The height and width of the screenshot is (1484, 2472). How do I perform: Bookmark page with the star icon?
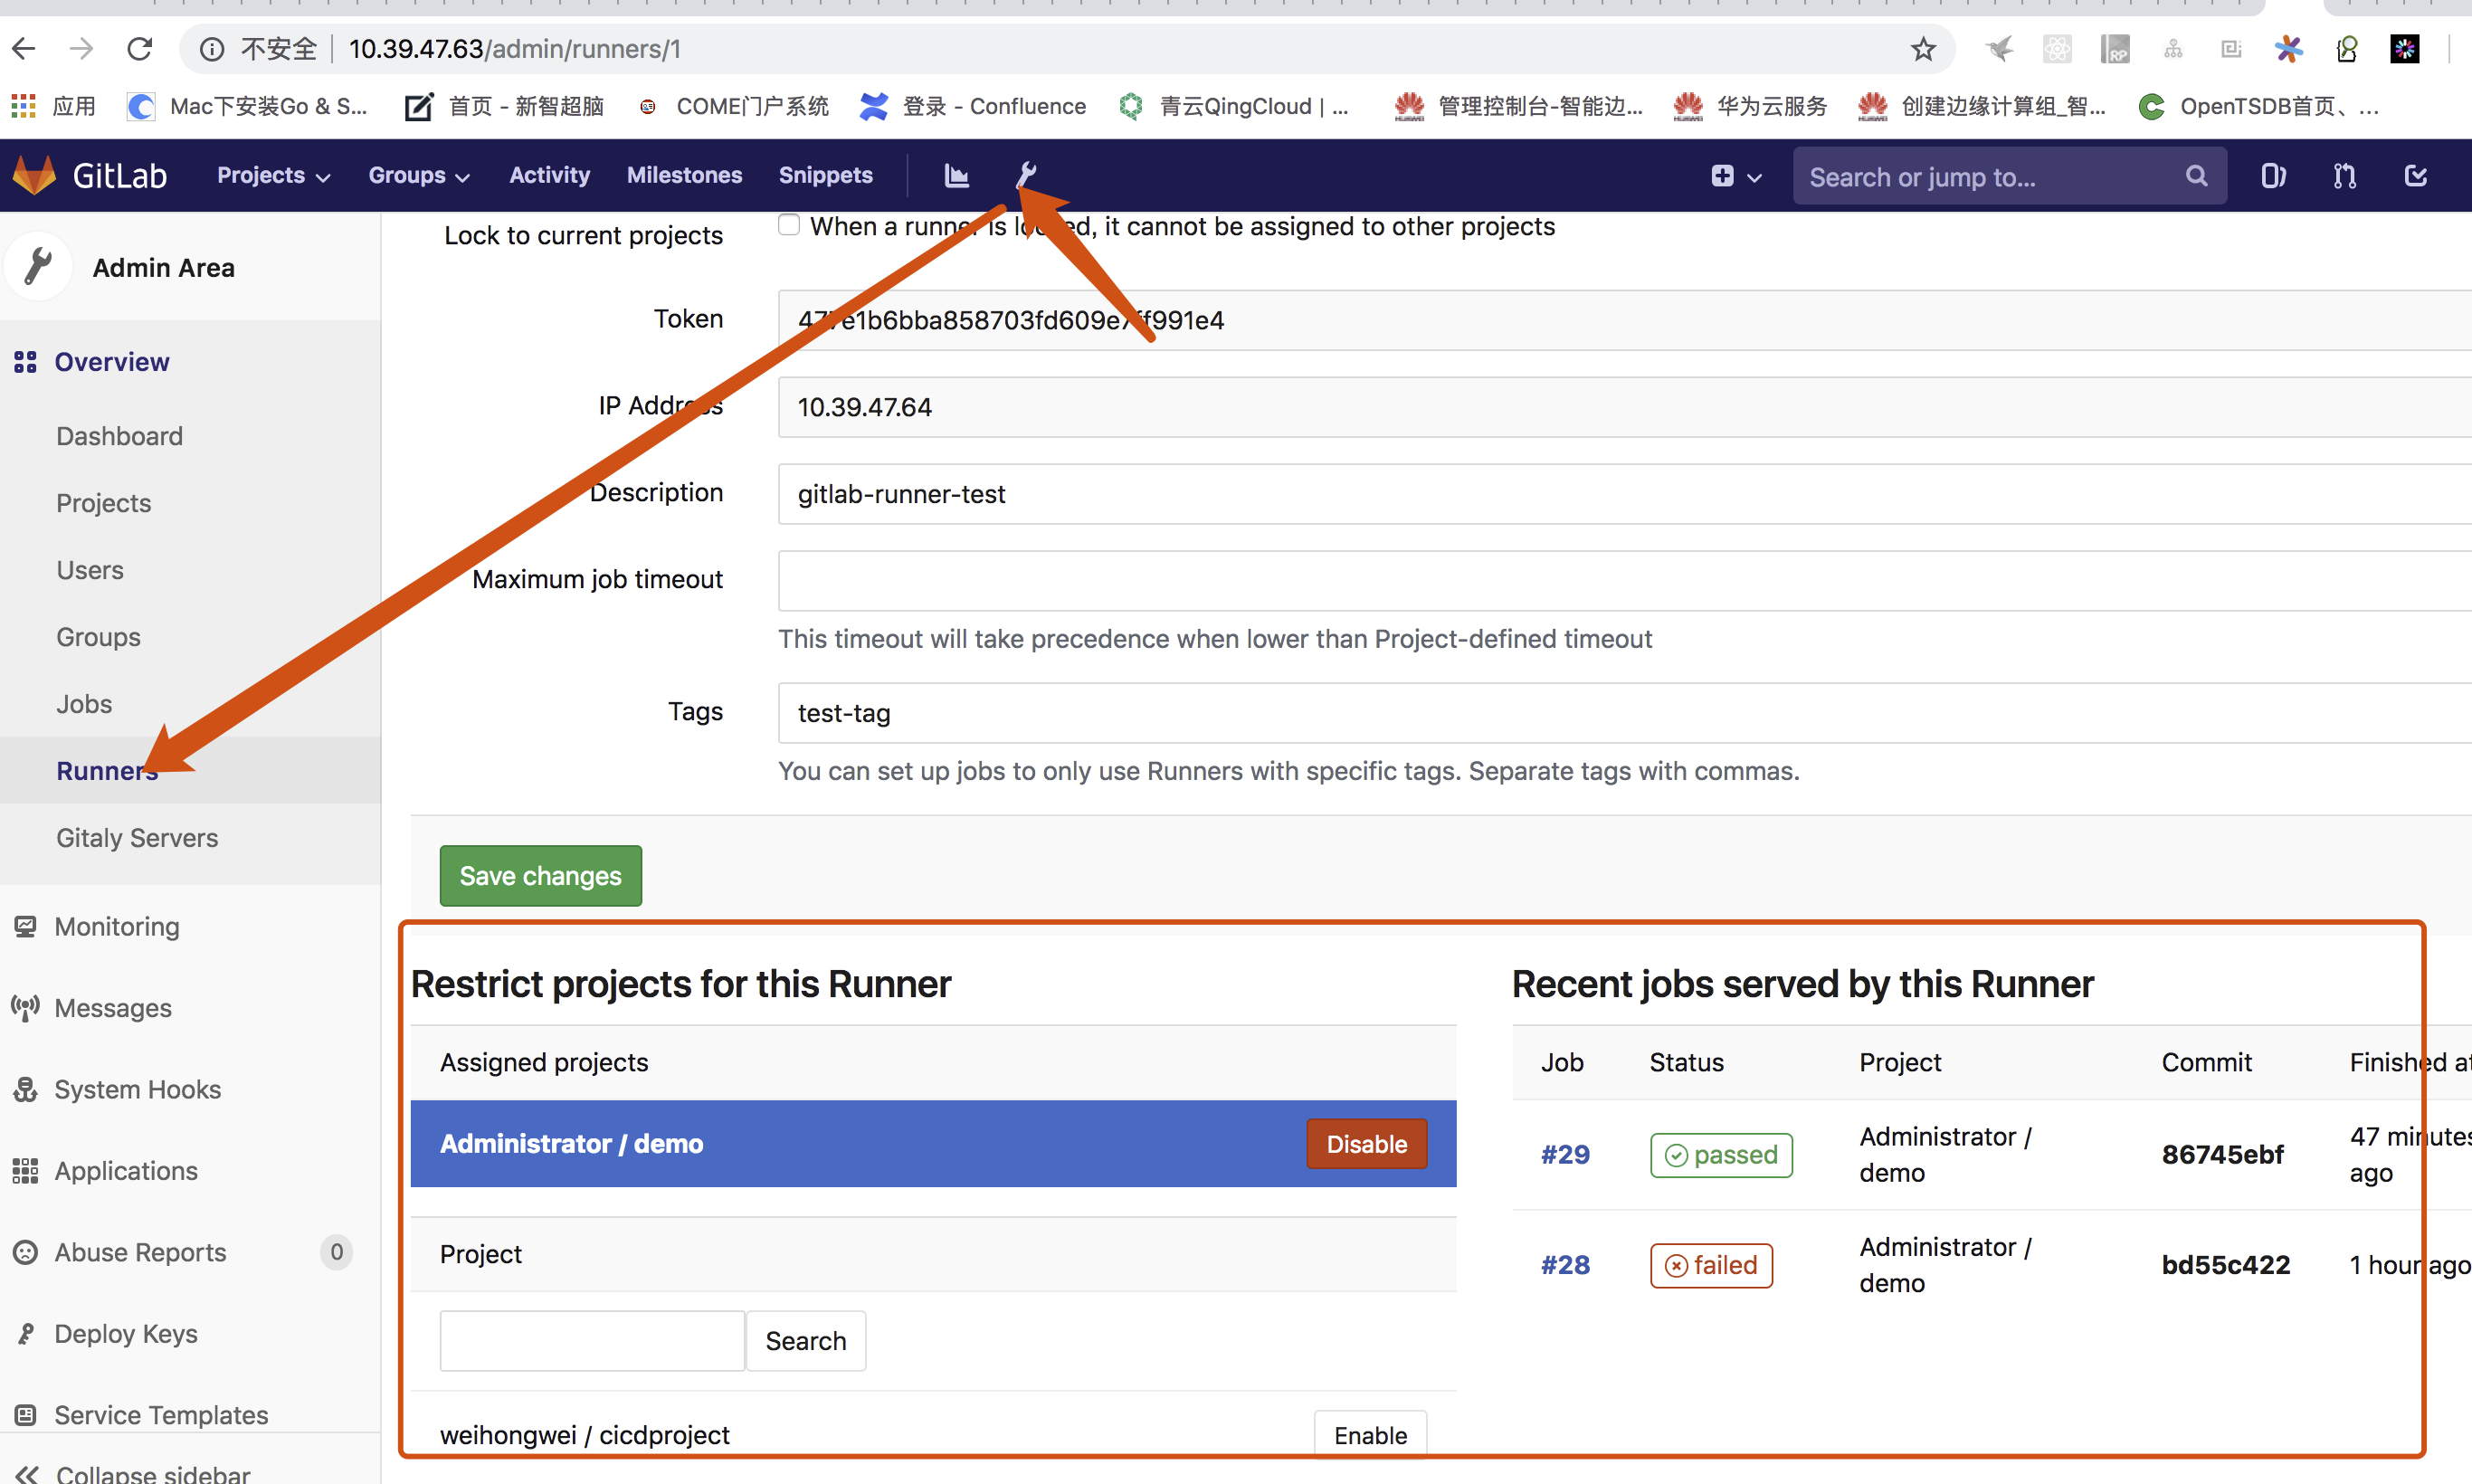click(1923, 49)
